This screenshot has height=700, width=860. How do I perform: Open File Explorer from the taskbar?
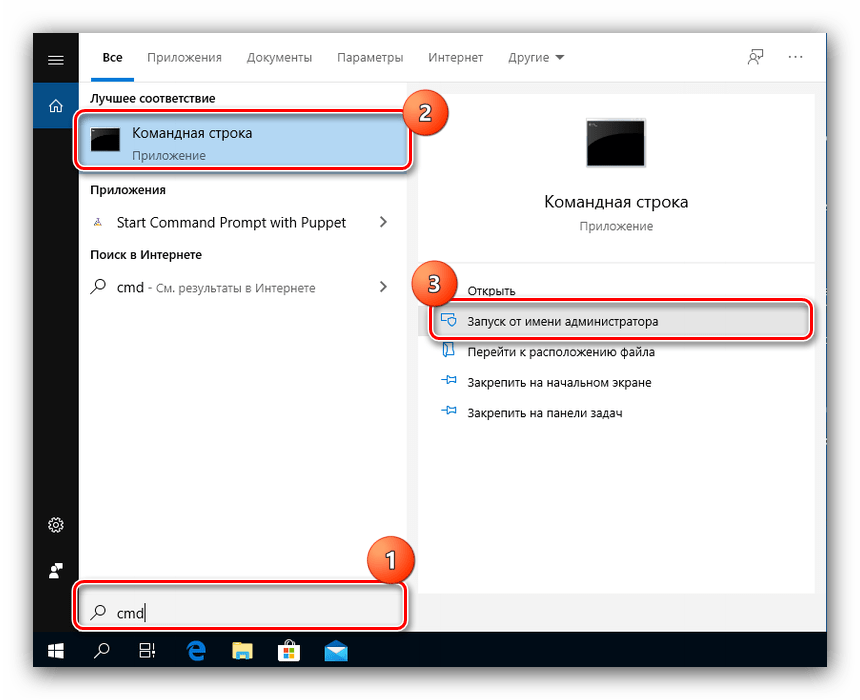[242, 651]
